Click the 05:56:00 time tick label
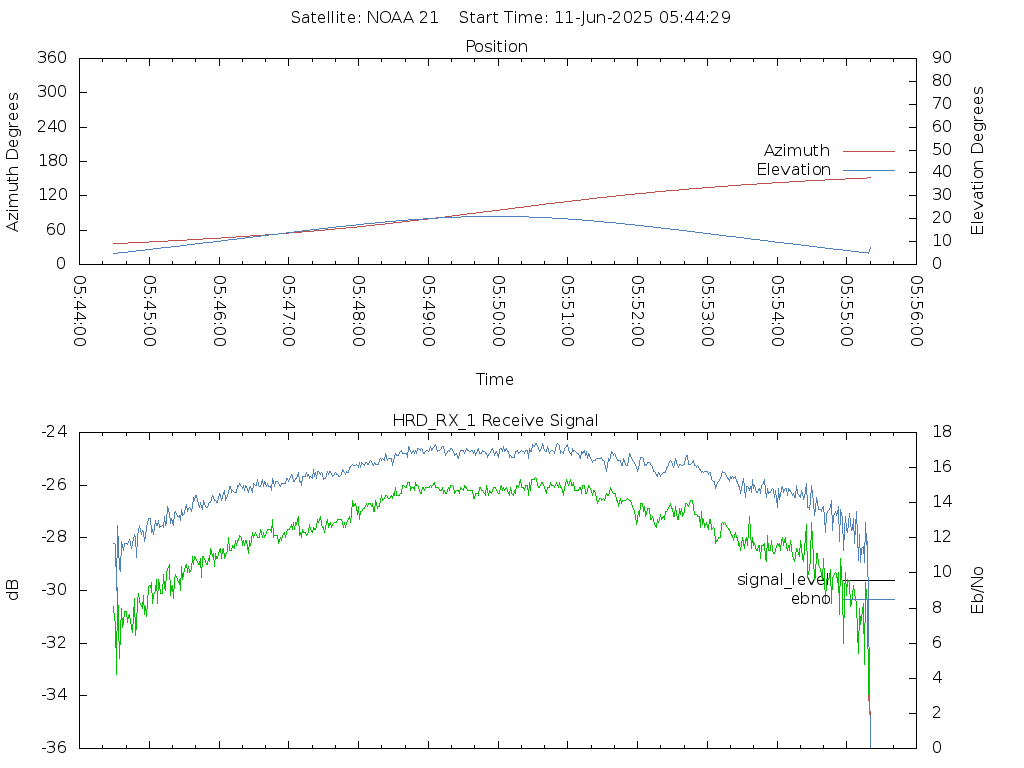Screen dimensions: 1024x768 (x=916, y=311)
